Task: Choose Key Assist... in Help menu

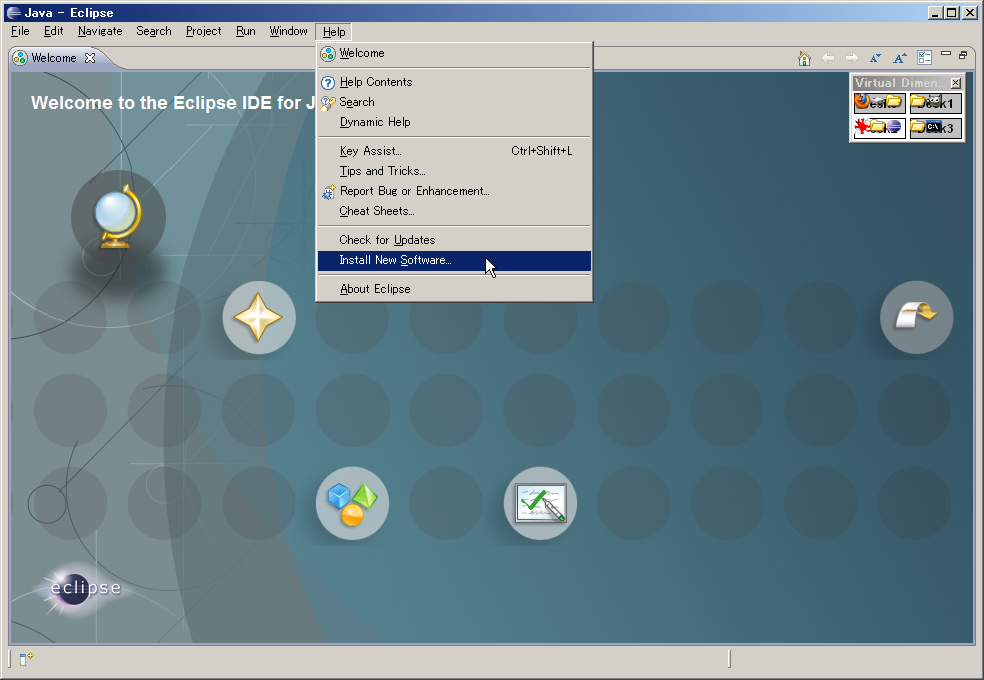Action: 454,151
